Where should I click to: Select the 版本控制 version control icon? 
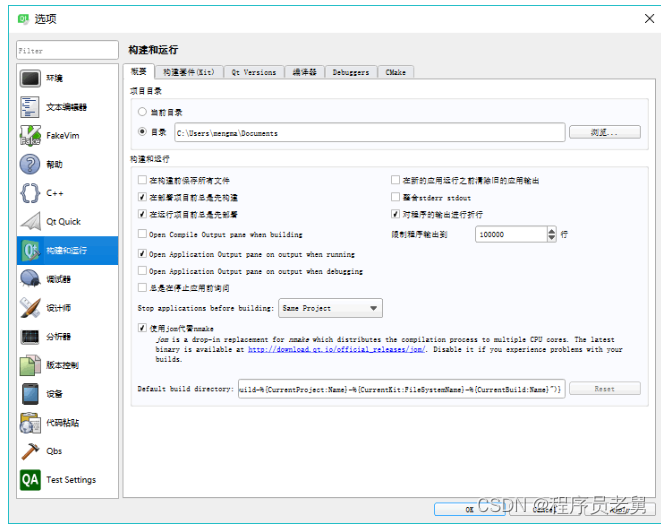pyautogui.click(x=30, y=365)
